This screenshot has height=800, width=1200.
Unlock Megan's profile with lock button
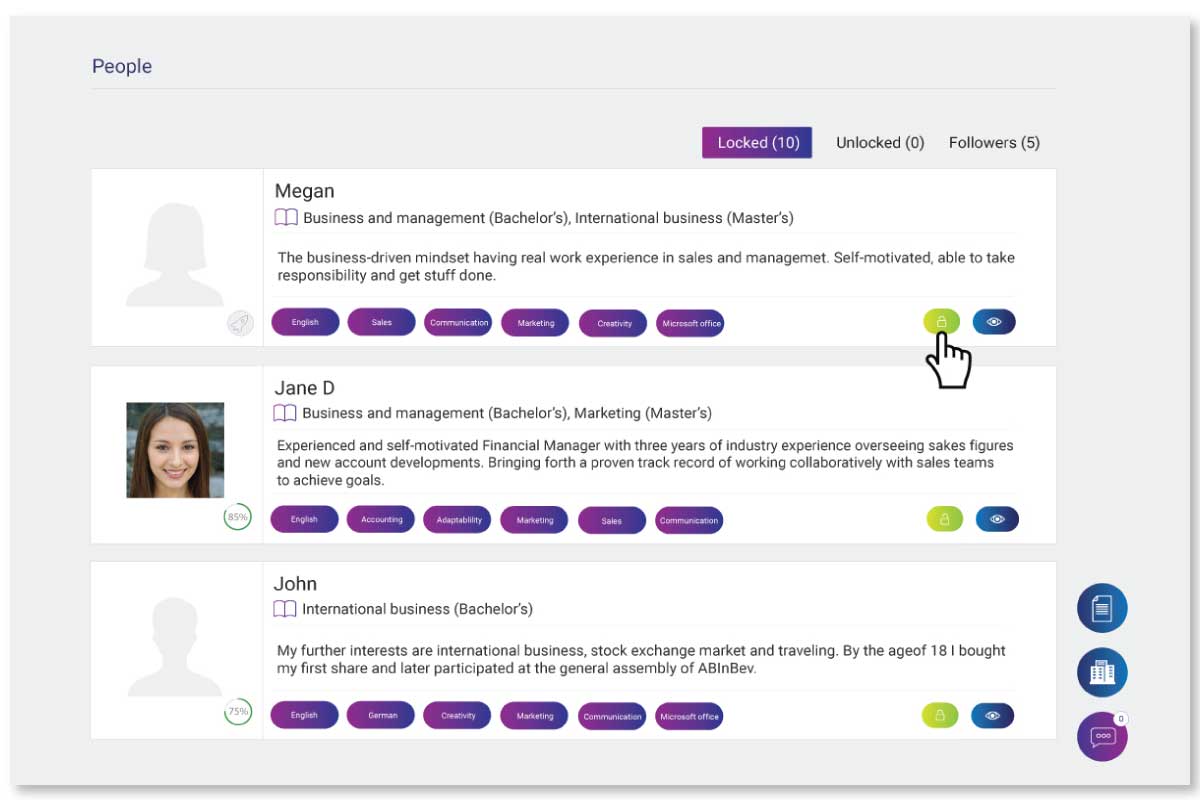coord(941,322)
